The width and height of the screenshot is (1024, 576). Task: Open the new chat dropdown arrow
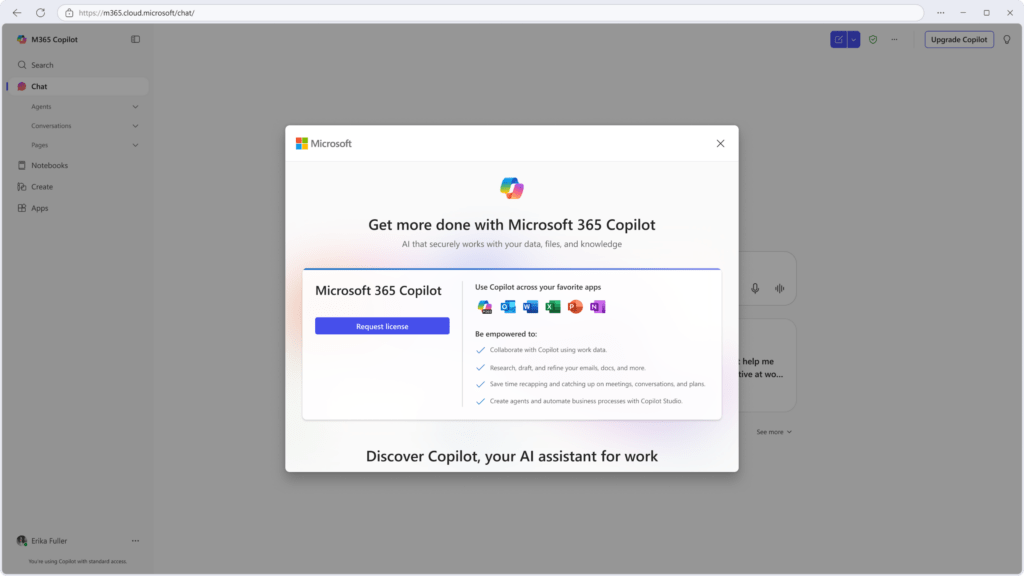click(x=853, y=39)
